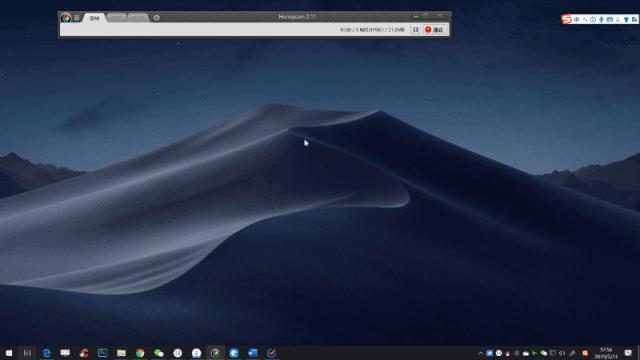Show hidden system tray icons
The height and width of the screenshot is (360, 640).
[480, 353]
